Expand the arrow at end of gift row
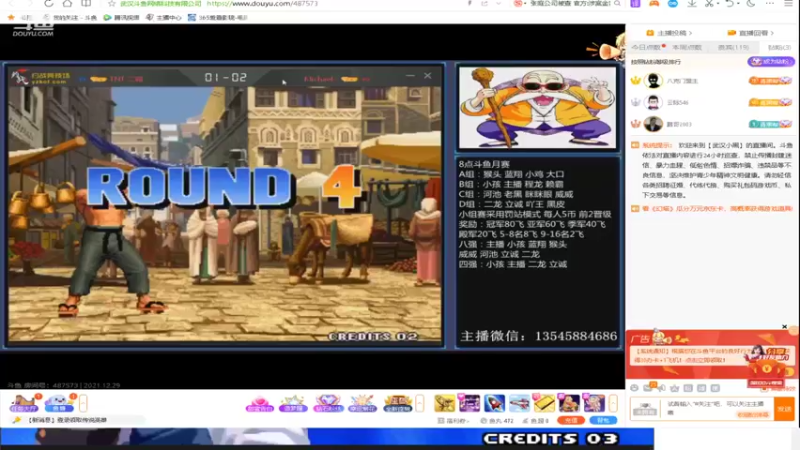Screen dimensions: 800x450 pos(613,403)
